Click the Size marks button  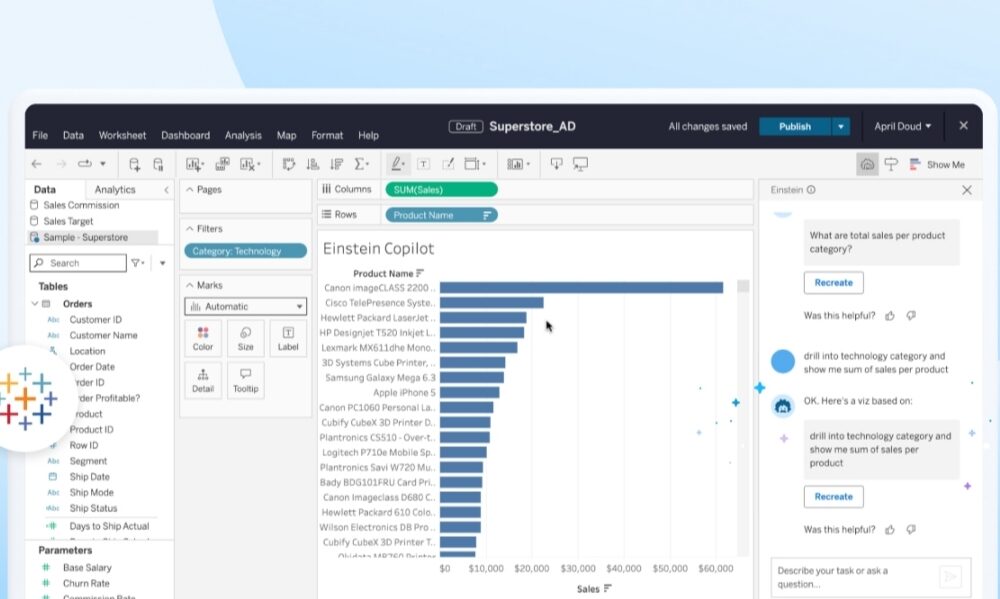tap(246, 339)
